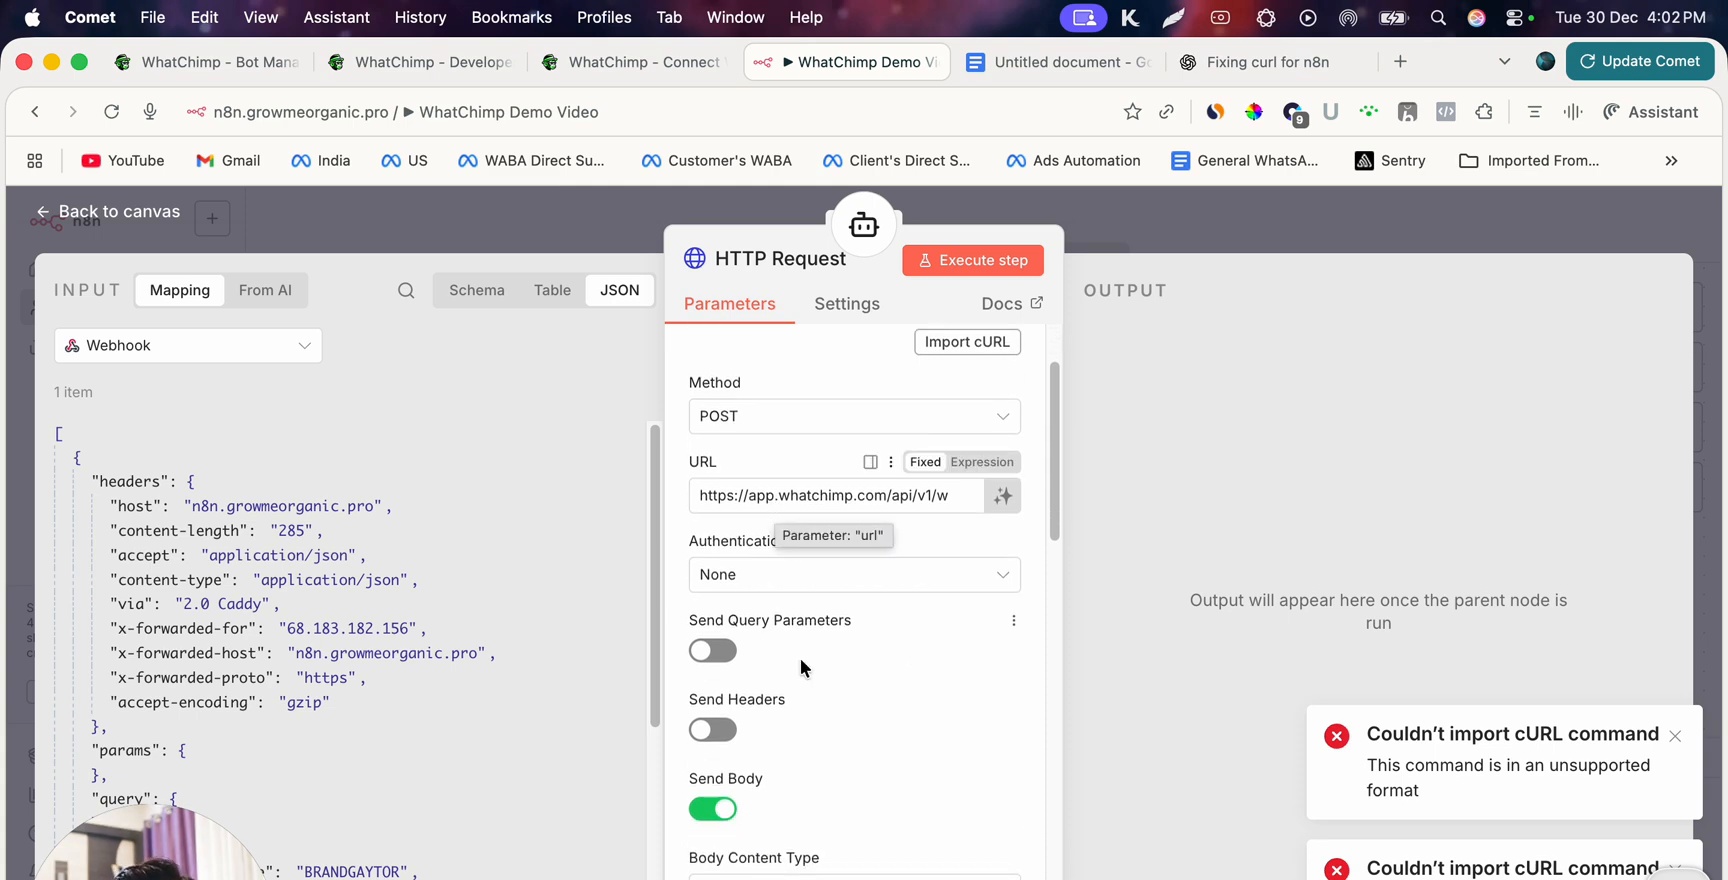The image size is (1728, 880).
Task: Open the apps grid in bookmarks bar
Action: pyautogui.click(x=35, y=161)
